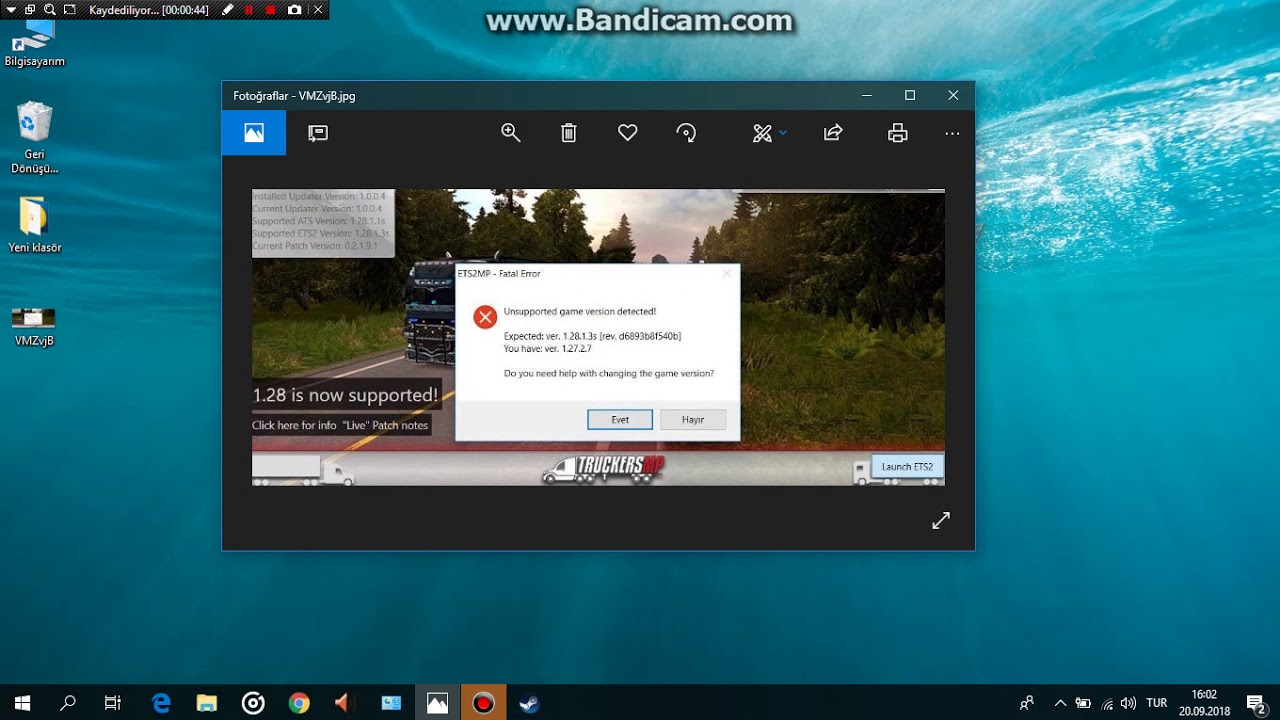The width and height of the screenshot is (1280, 720).
Task: Maximize the Fotoğraflar window
Action: click(x=910, y=95)
